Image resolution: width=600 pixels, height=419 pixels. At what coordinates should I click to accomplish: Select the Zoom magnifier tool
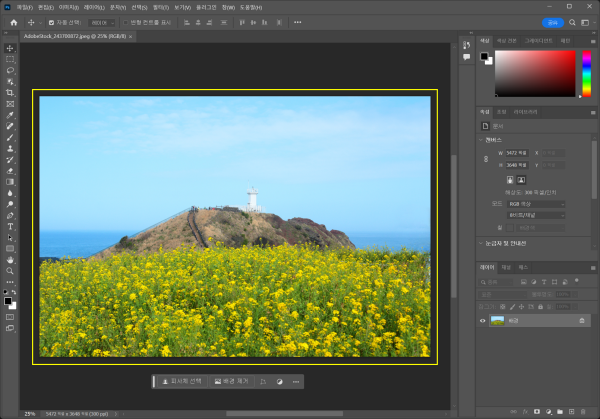pos(10,270)
